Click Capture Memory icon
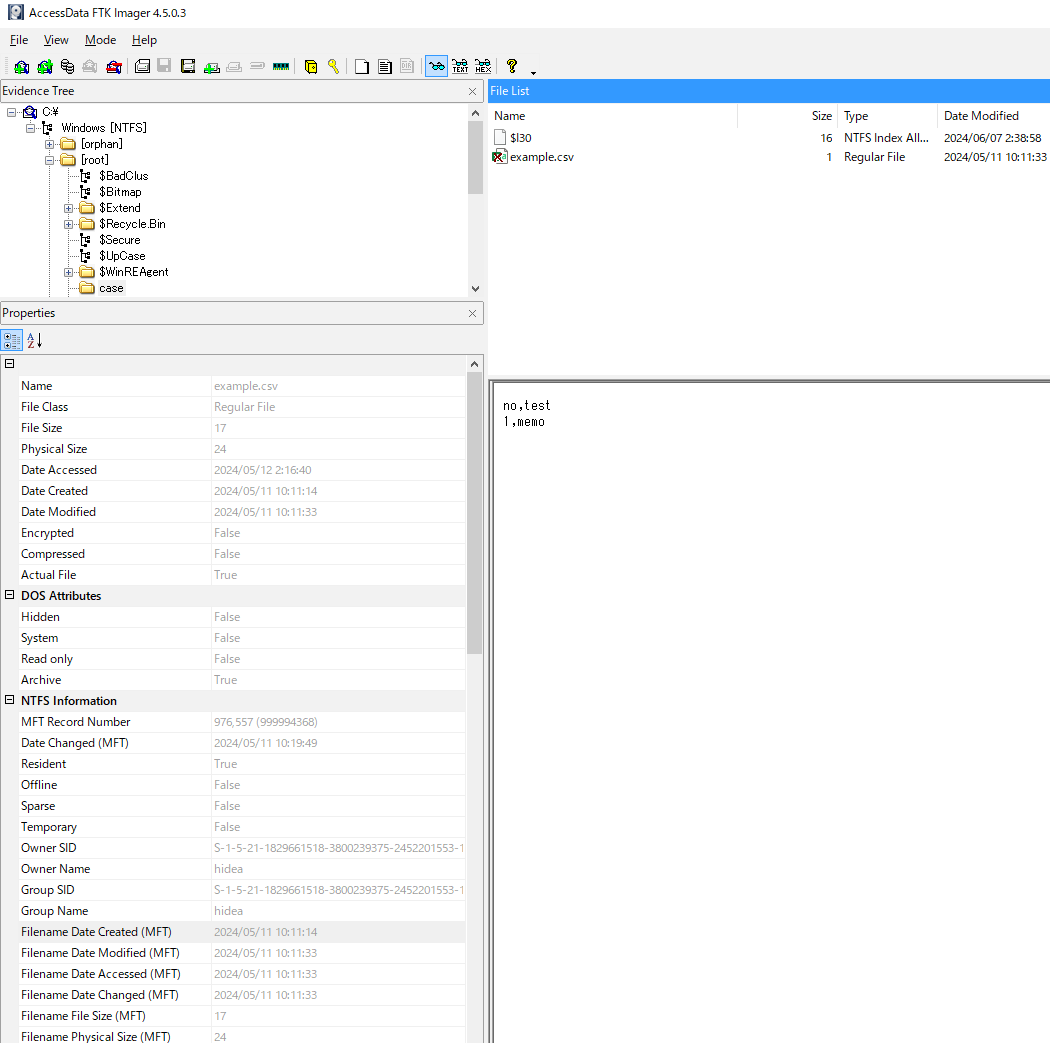This screenshot has height=1043, width=1050. (x=281, y=66)
